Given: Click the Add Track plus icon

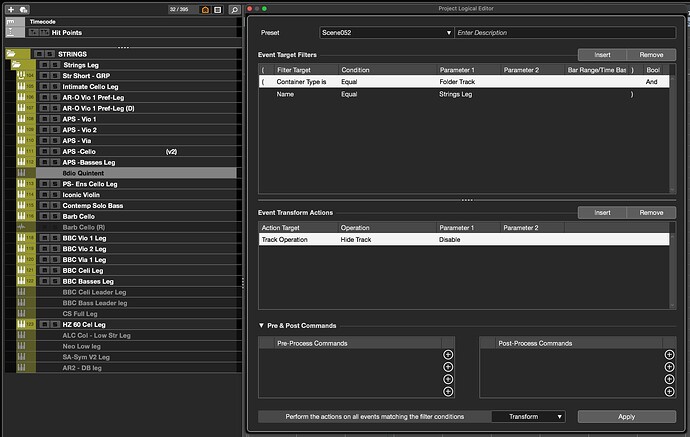Looking at the screenshot, I should coord(11,9).
